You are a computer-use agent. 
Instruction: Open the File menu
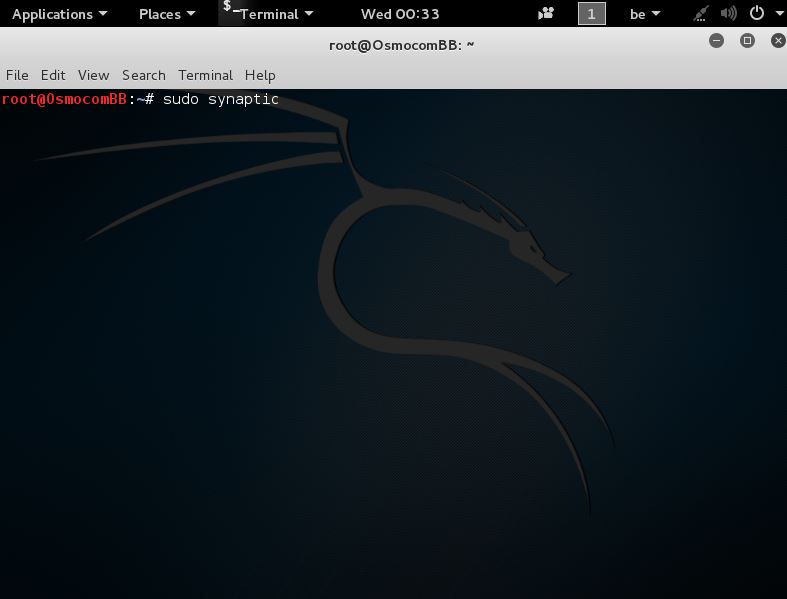(17, 75)
